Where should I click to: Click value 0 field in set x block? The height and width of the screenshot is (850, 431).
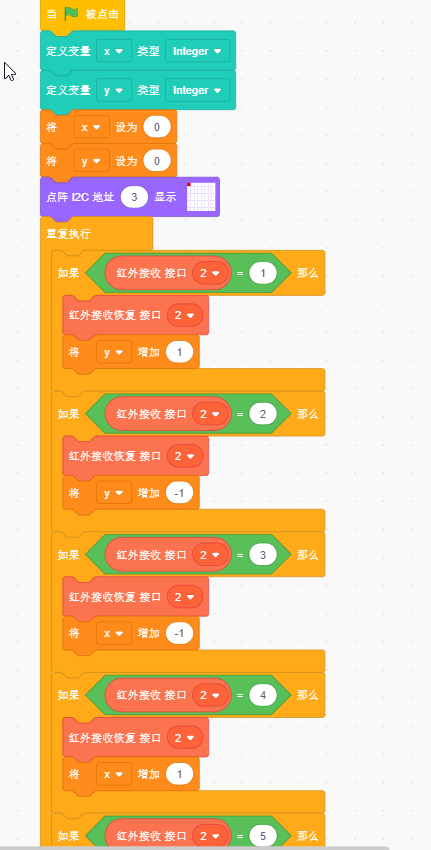click(157, 127)
